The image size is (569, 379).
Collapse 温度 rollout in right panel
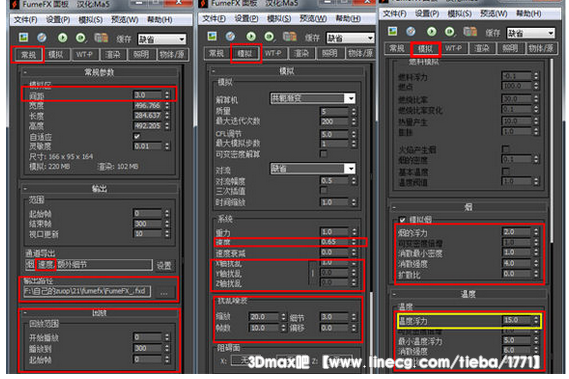point(468,294)
